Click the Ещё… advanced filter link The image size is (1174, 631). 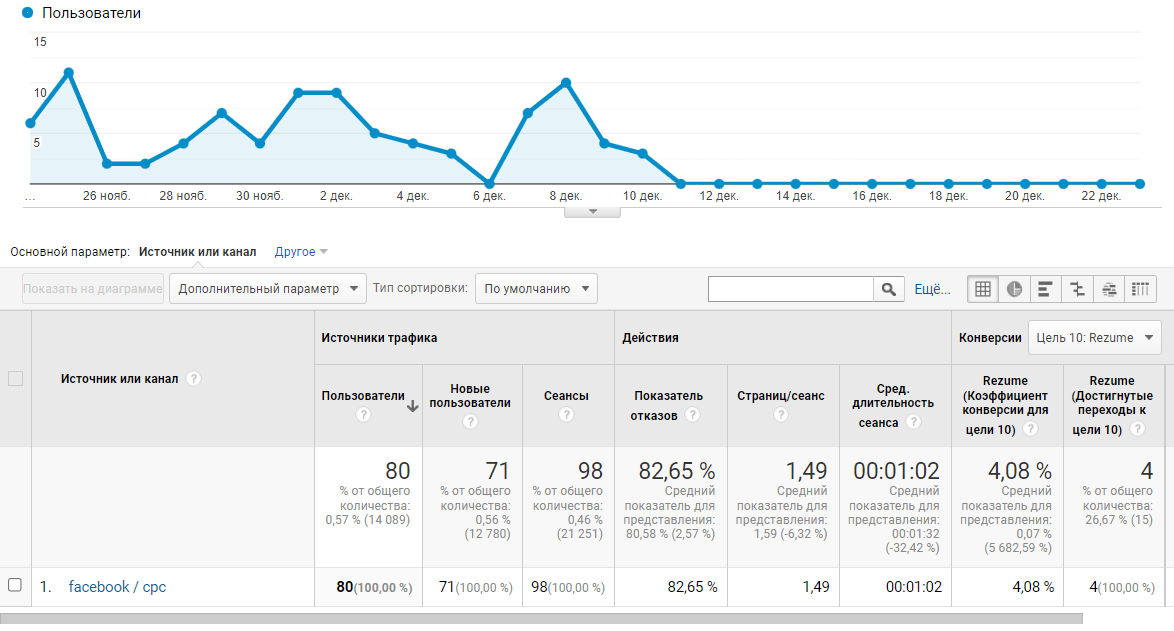tap(932, 289)
